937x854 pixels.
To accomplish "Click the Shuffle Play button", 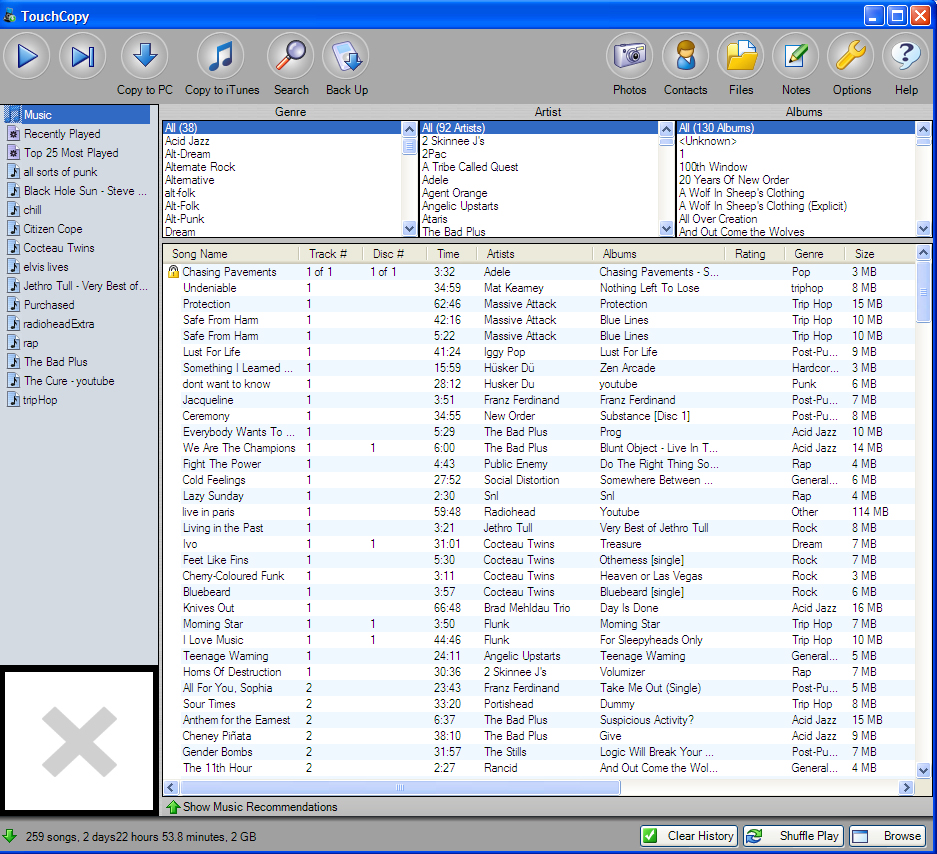I will [794, 835].
